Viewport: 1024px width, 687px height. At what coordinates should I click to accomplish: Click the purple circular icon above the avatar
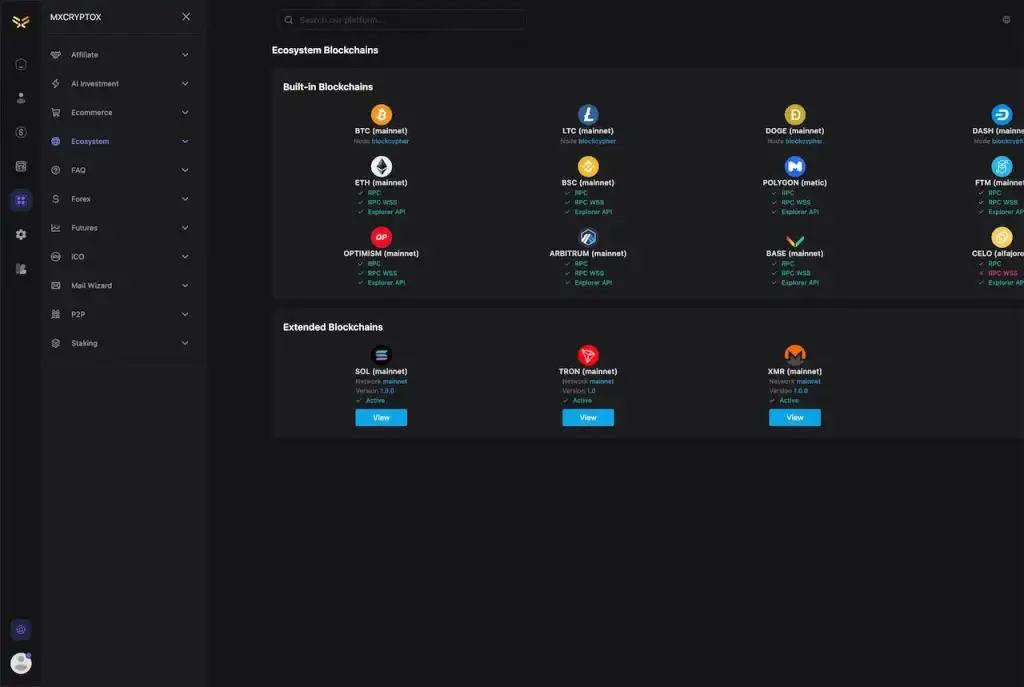pyautogui.click(x=21, y=630)
